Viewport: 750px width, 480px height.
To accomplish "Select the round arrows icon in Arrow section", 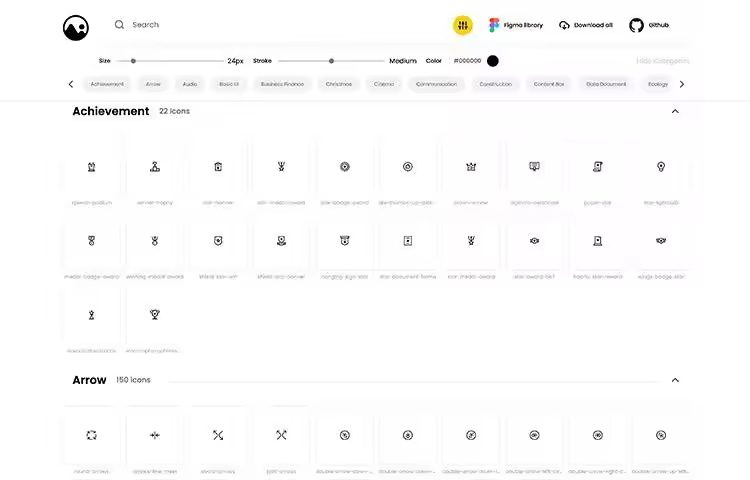I will [x=91, y=435].
